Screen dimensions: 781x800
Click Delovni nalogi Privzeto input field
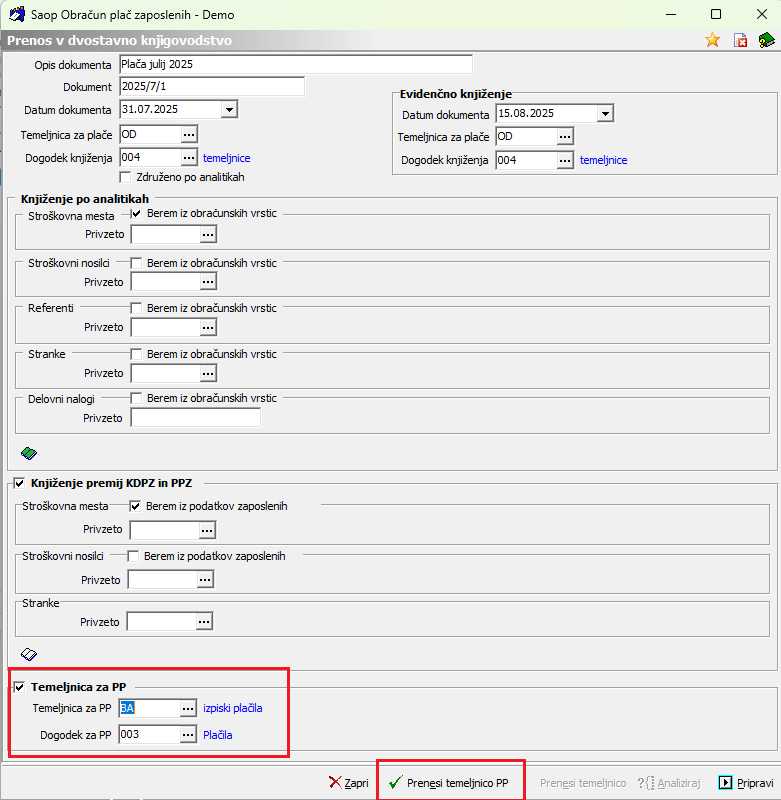tap(196, 418)
